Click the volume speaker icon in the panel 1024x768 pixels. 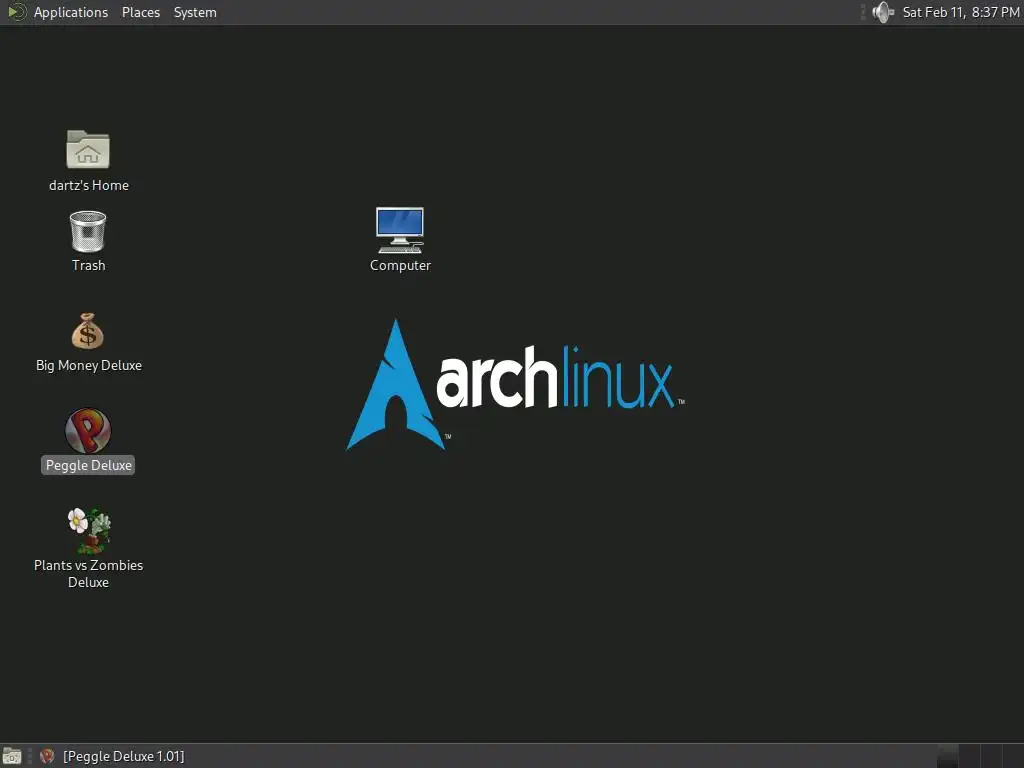click(883, 12)
